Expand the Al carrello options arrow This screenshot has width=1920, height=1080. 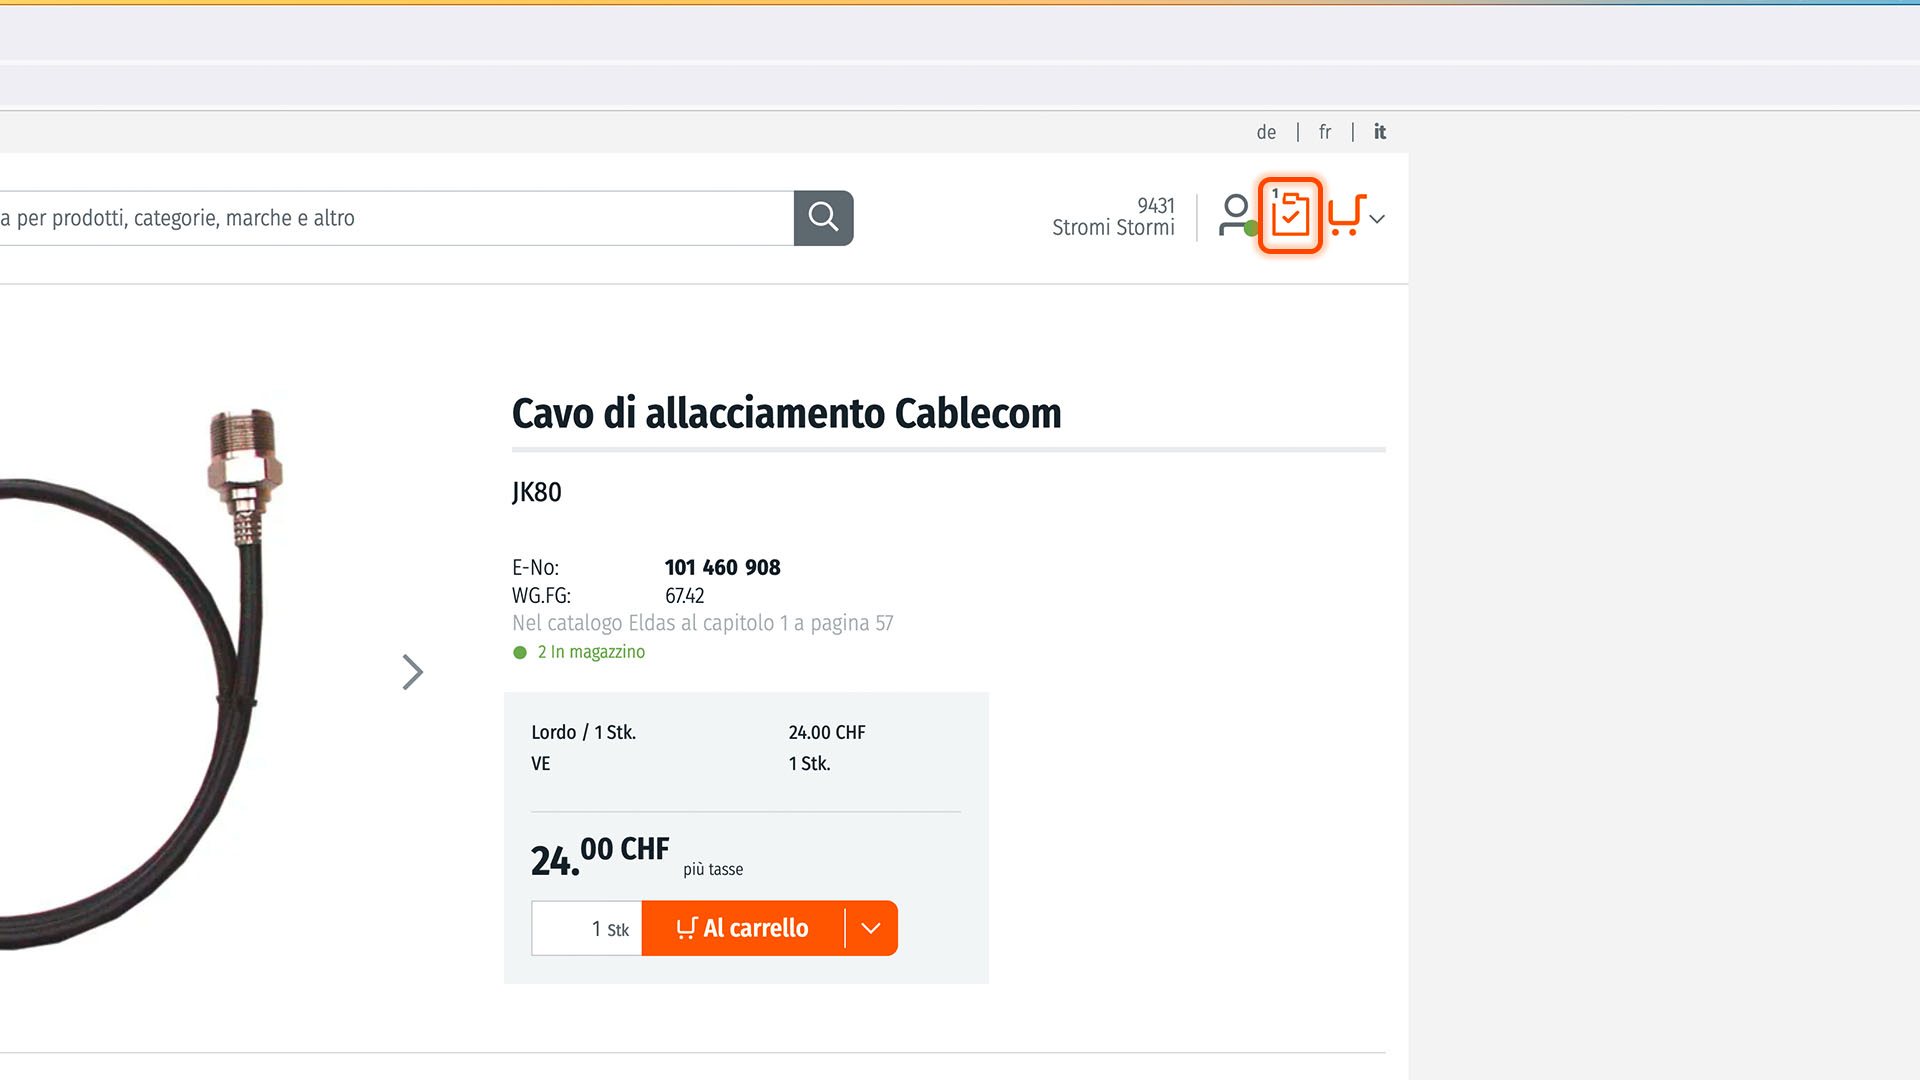tap(871, 928)
